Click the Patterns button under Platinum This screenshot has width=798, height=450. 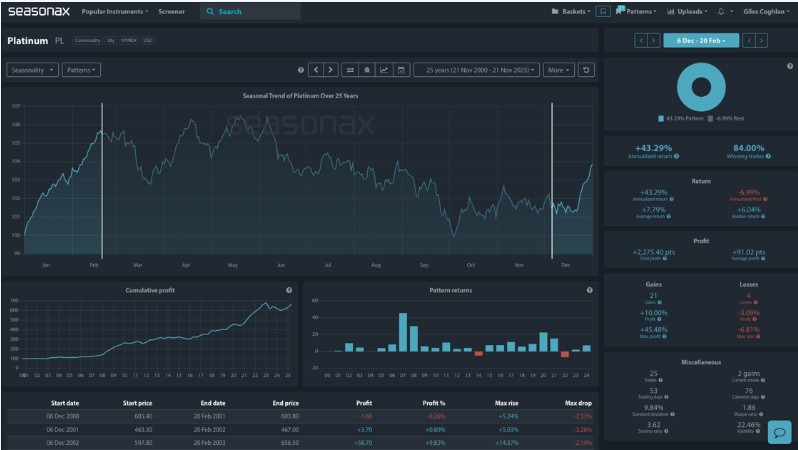(81, 70)
